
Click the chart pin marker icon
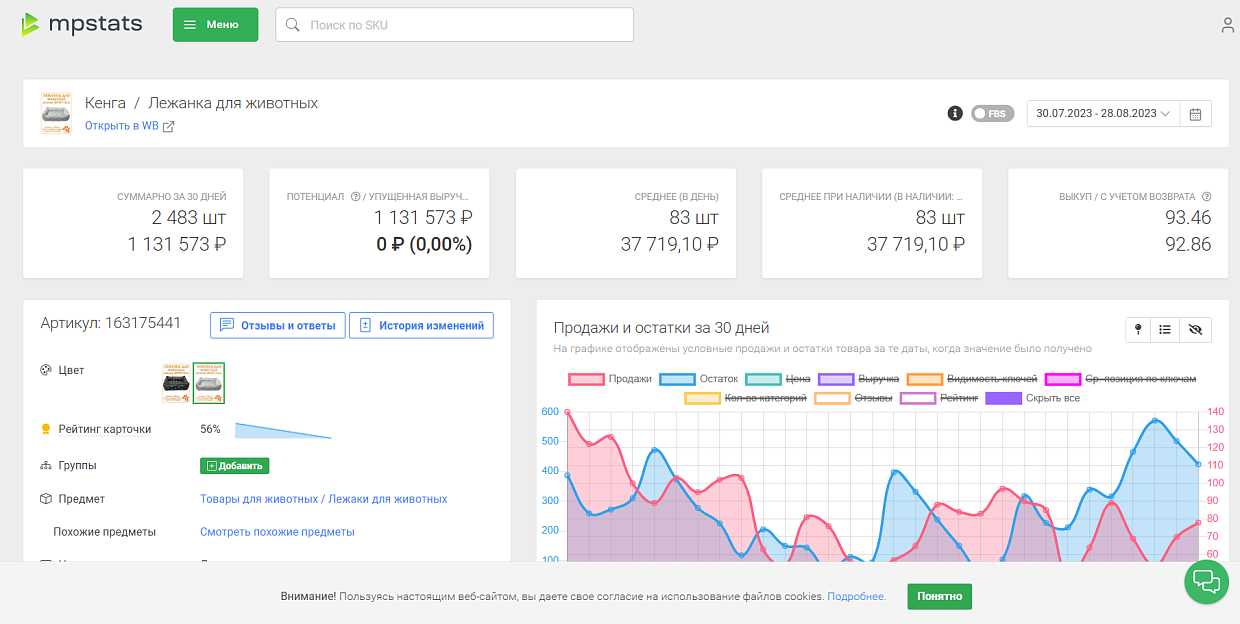[x=1138, y=329]
